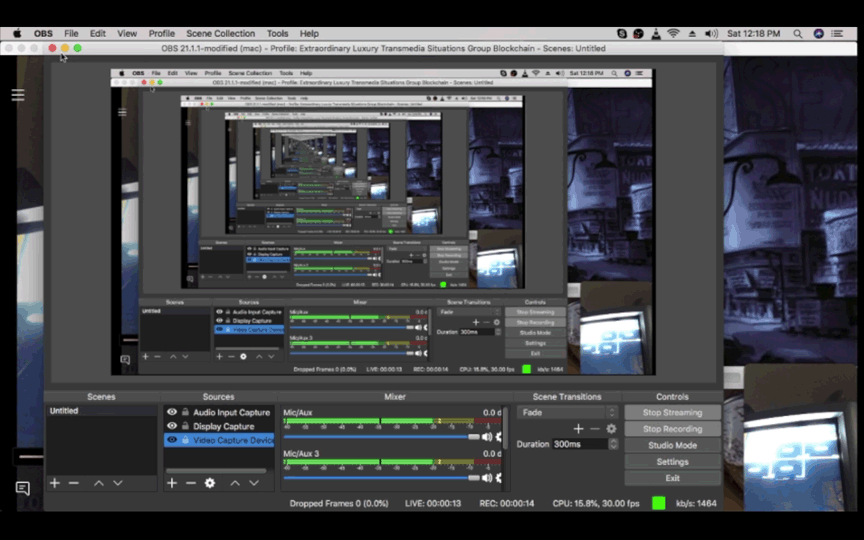Open the View menu
This screenshot has height=540, width=864.
click(x=127, y=34)
